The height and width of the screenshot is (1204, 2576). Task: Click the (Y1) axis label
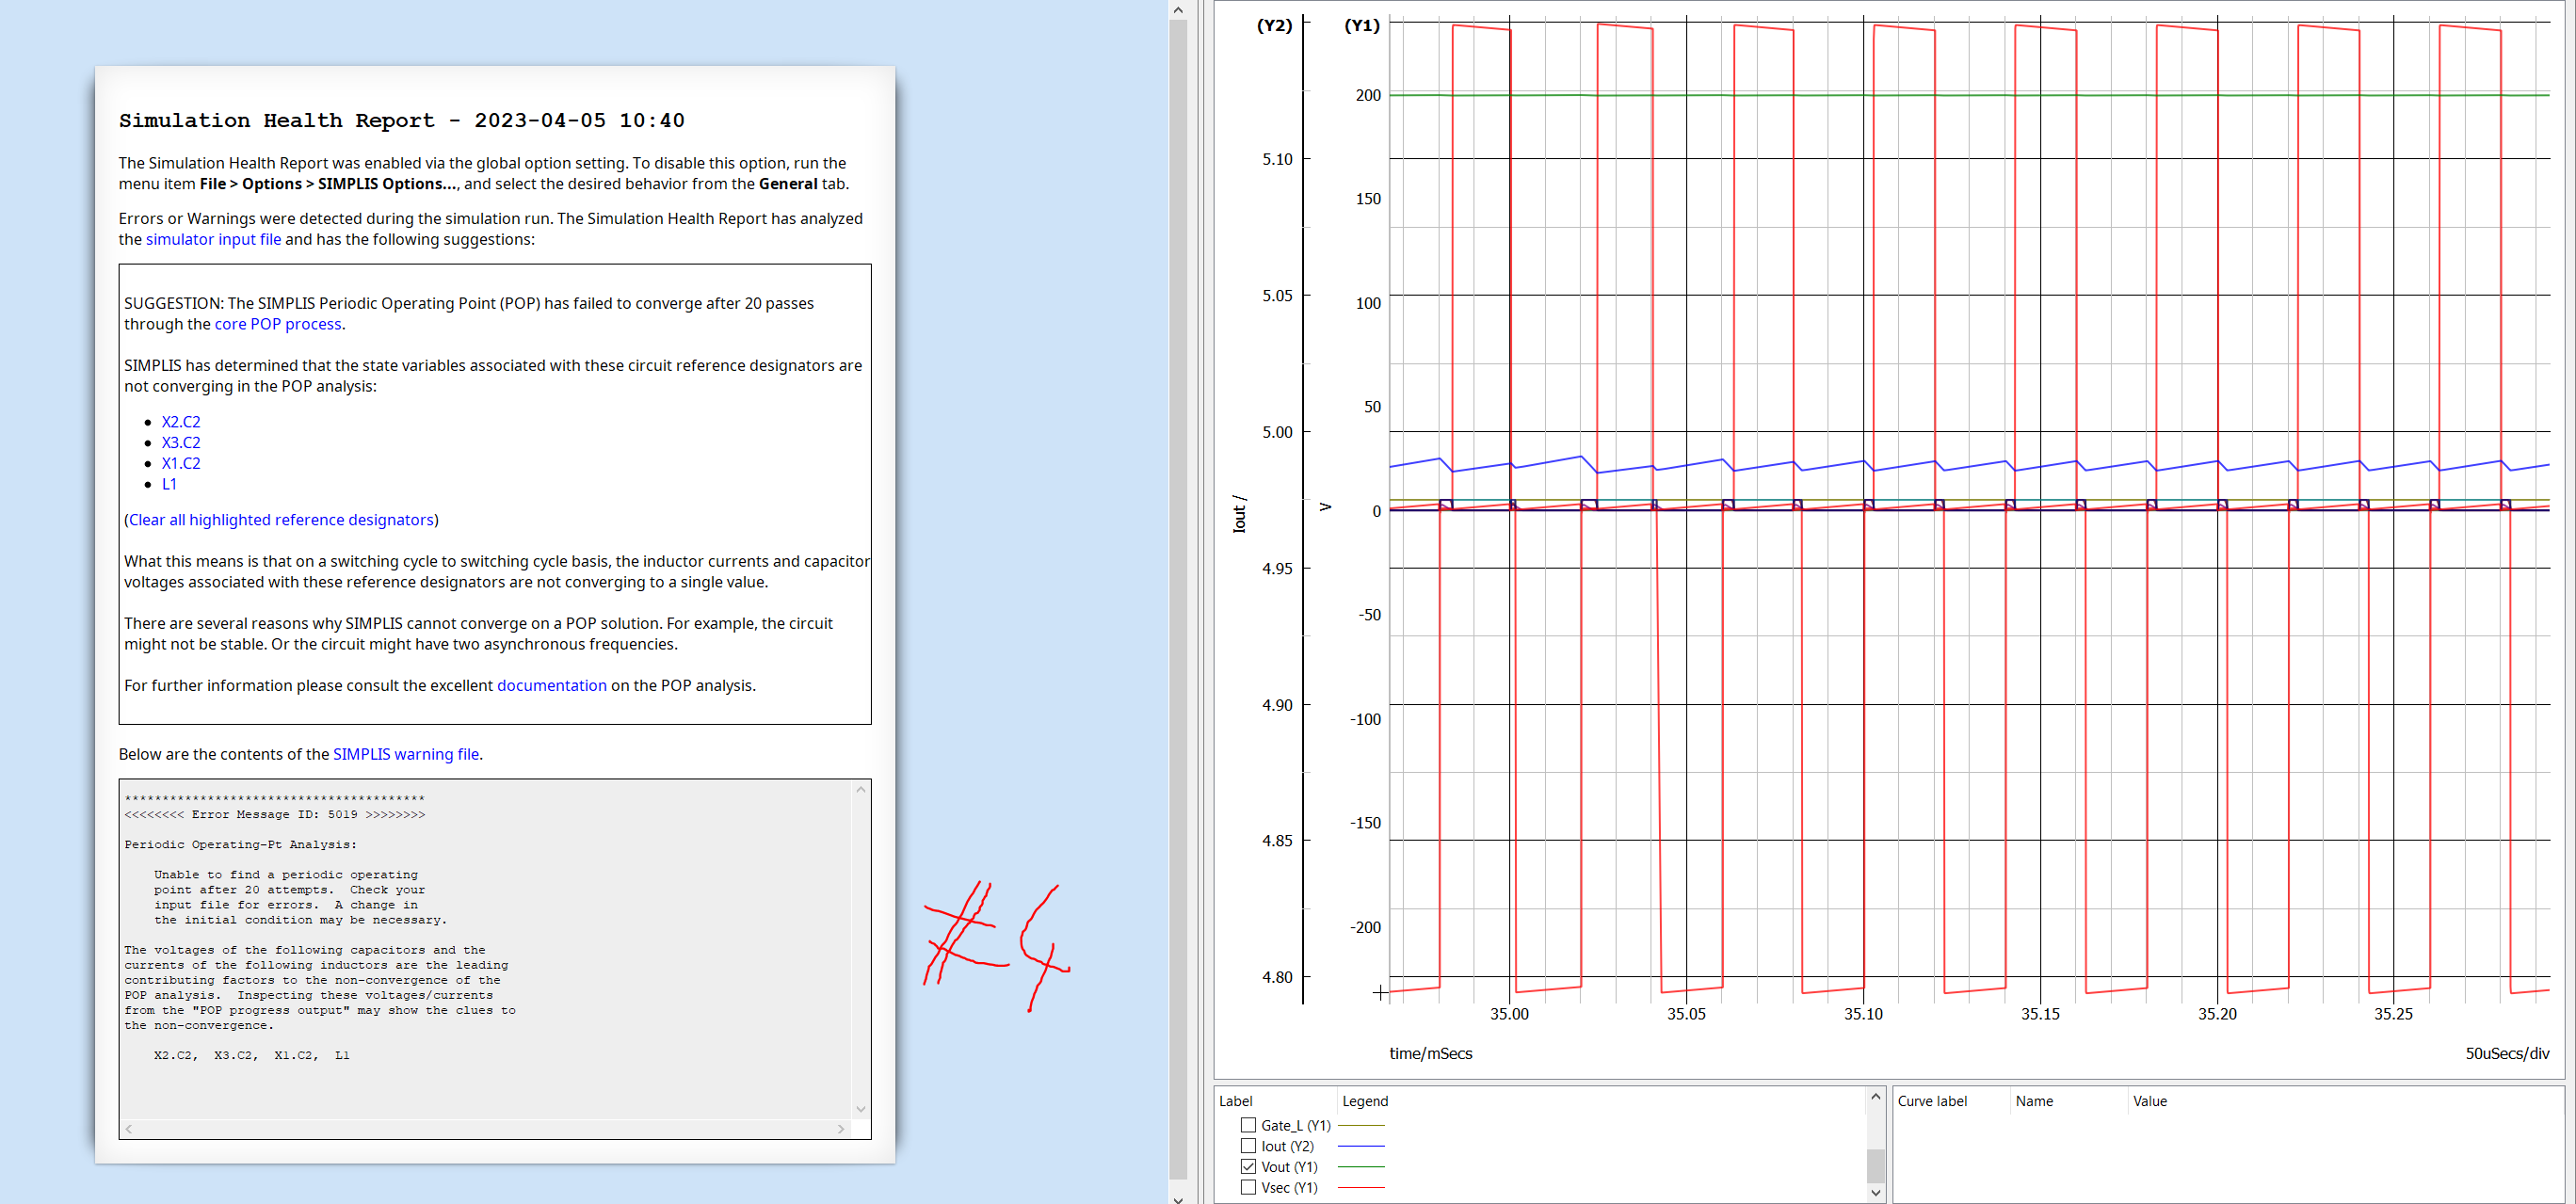(1362, 25)
